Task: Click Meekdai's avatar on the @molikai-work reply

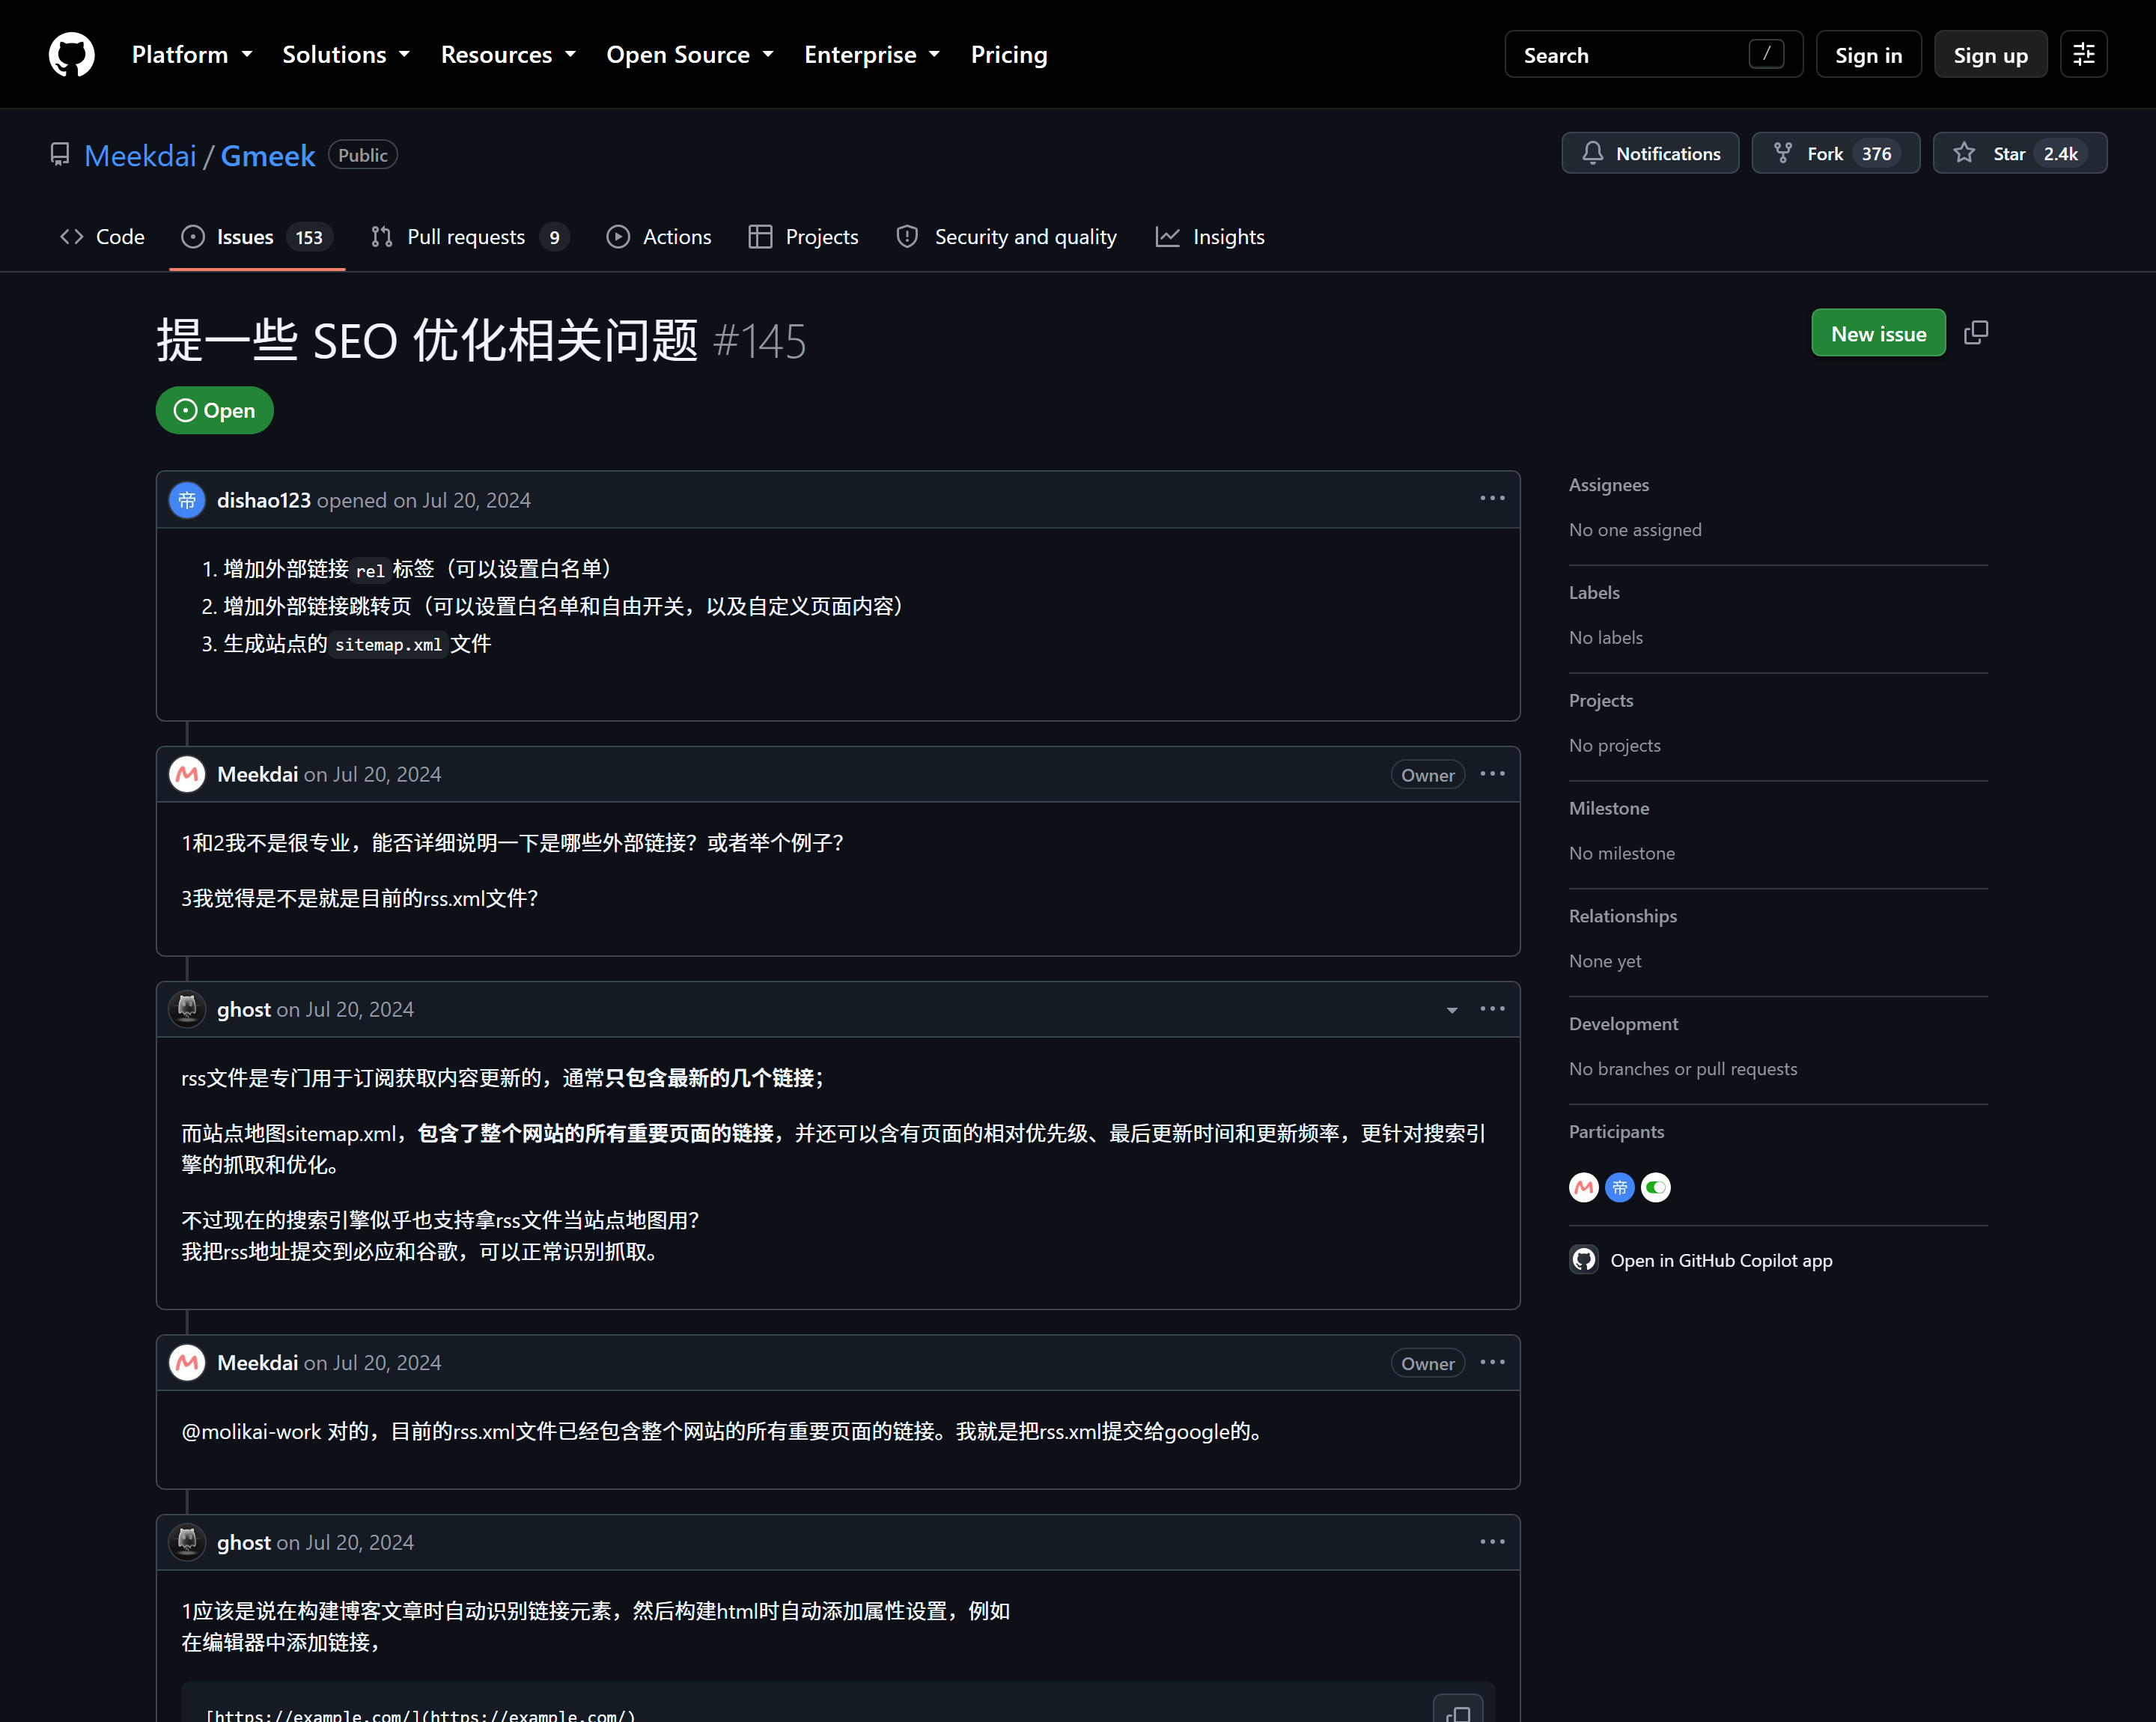Action: 187,1362
